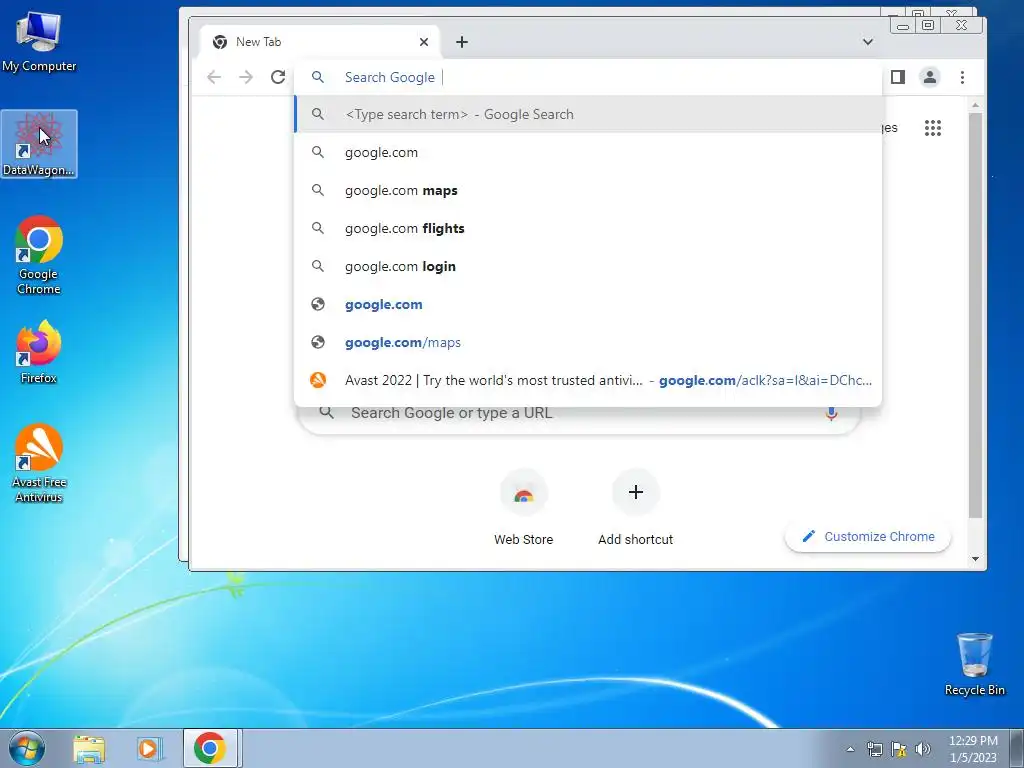The width and height of the screenshot is (1024, 768).
Task: Select the 'google.com flights' suggestion
Action: pos(588,229)
